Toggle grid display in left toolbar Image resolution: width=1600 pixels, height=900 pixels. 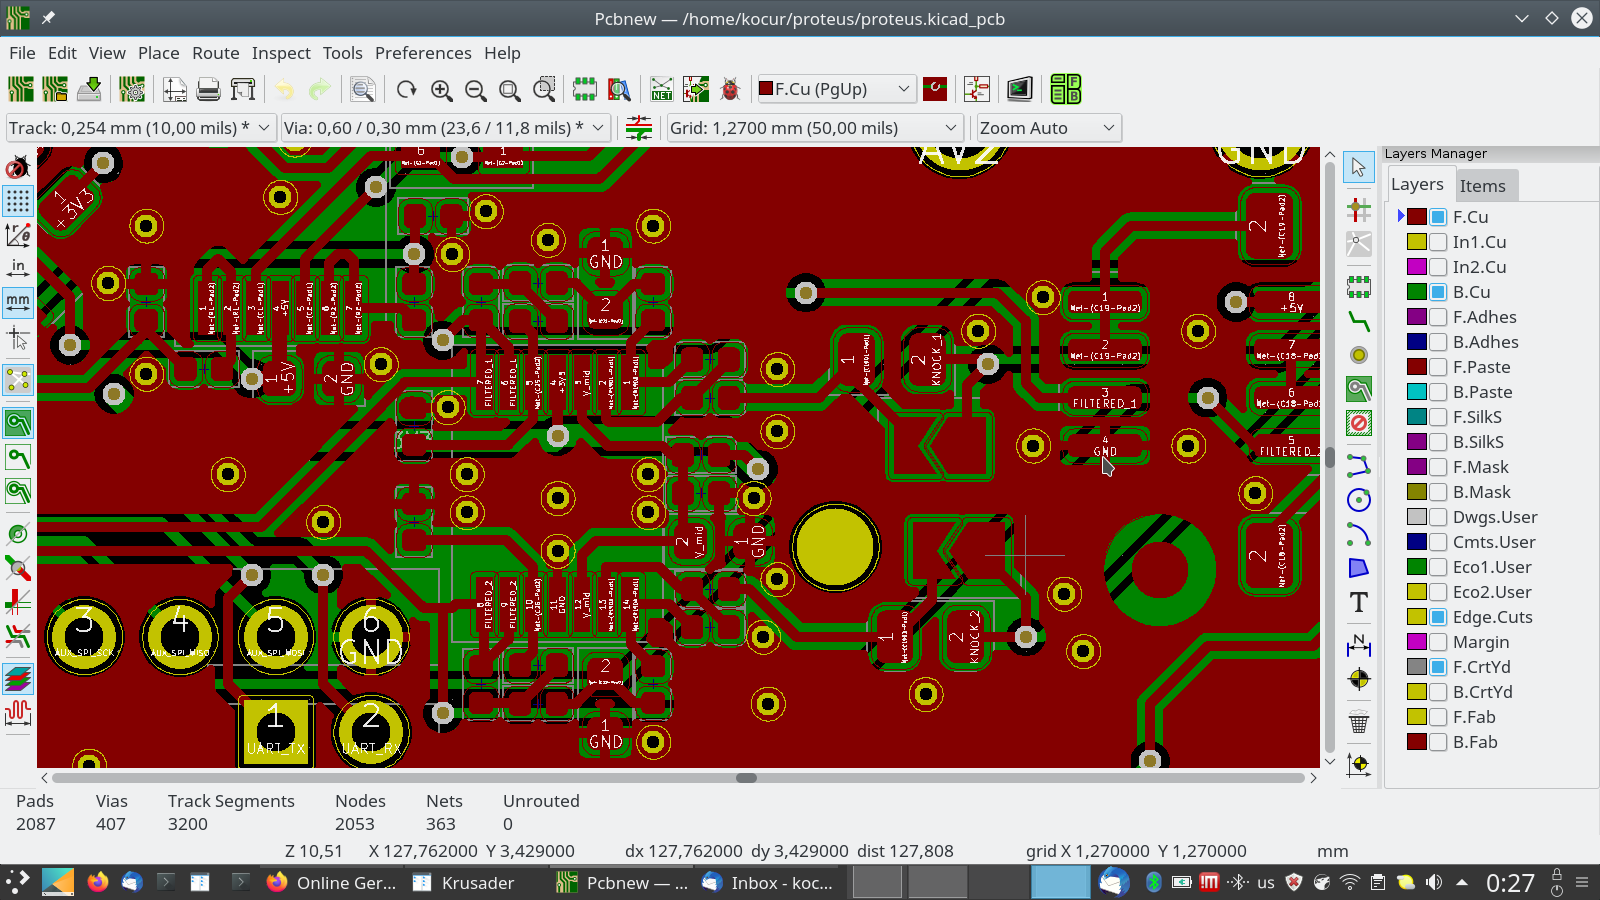point(18,201)
